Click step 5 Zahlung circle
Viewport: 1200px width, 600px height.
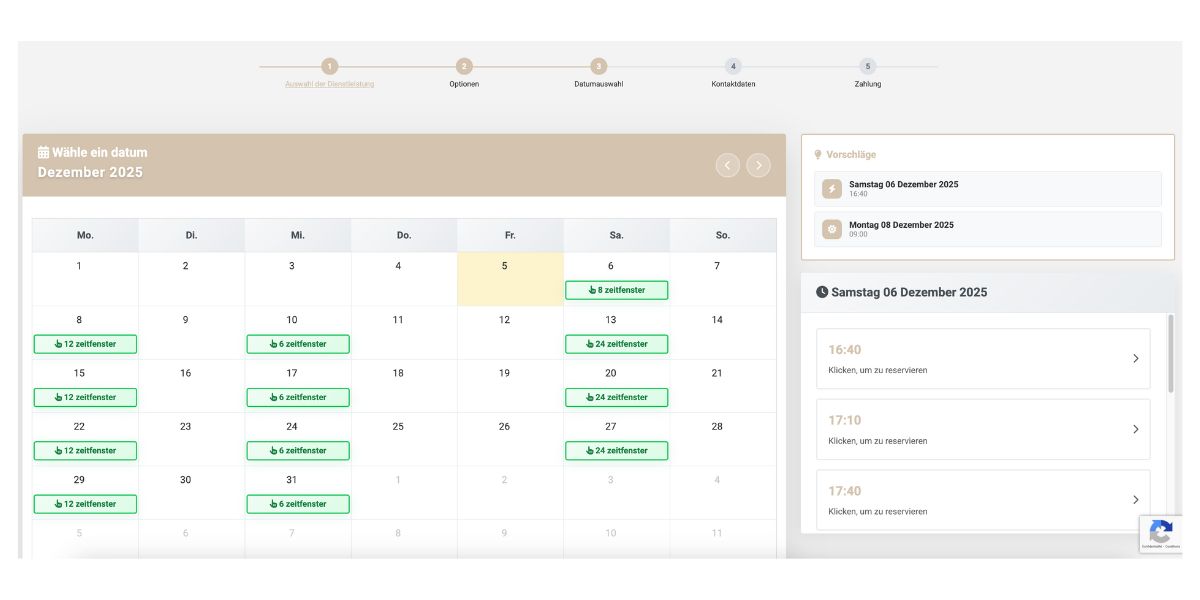(x=868, y=66)
